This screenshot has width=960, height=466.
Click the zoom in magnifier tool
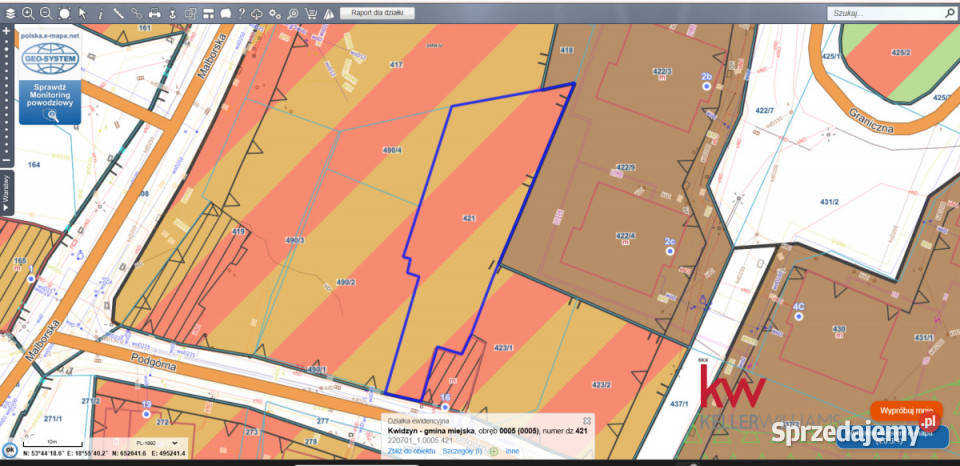click(28, 13)
